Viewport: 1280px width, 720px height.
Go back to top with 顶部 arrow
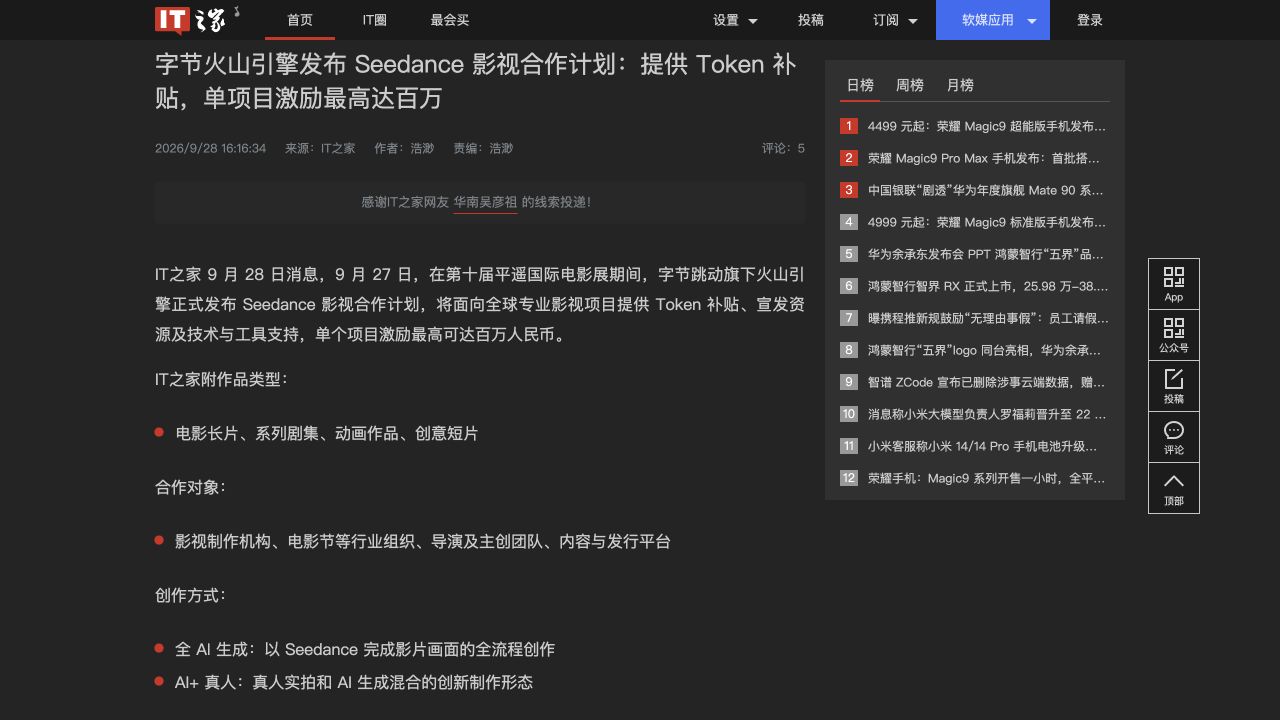[x=1174, y=488]
